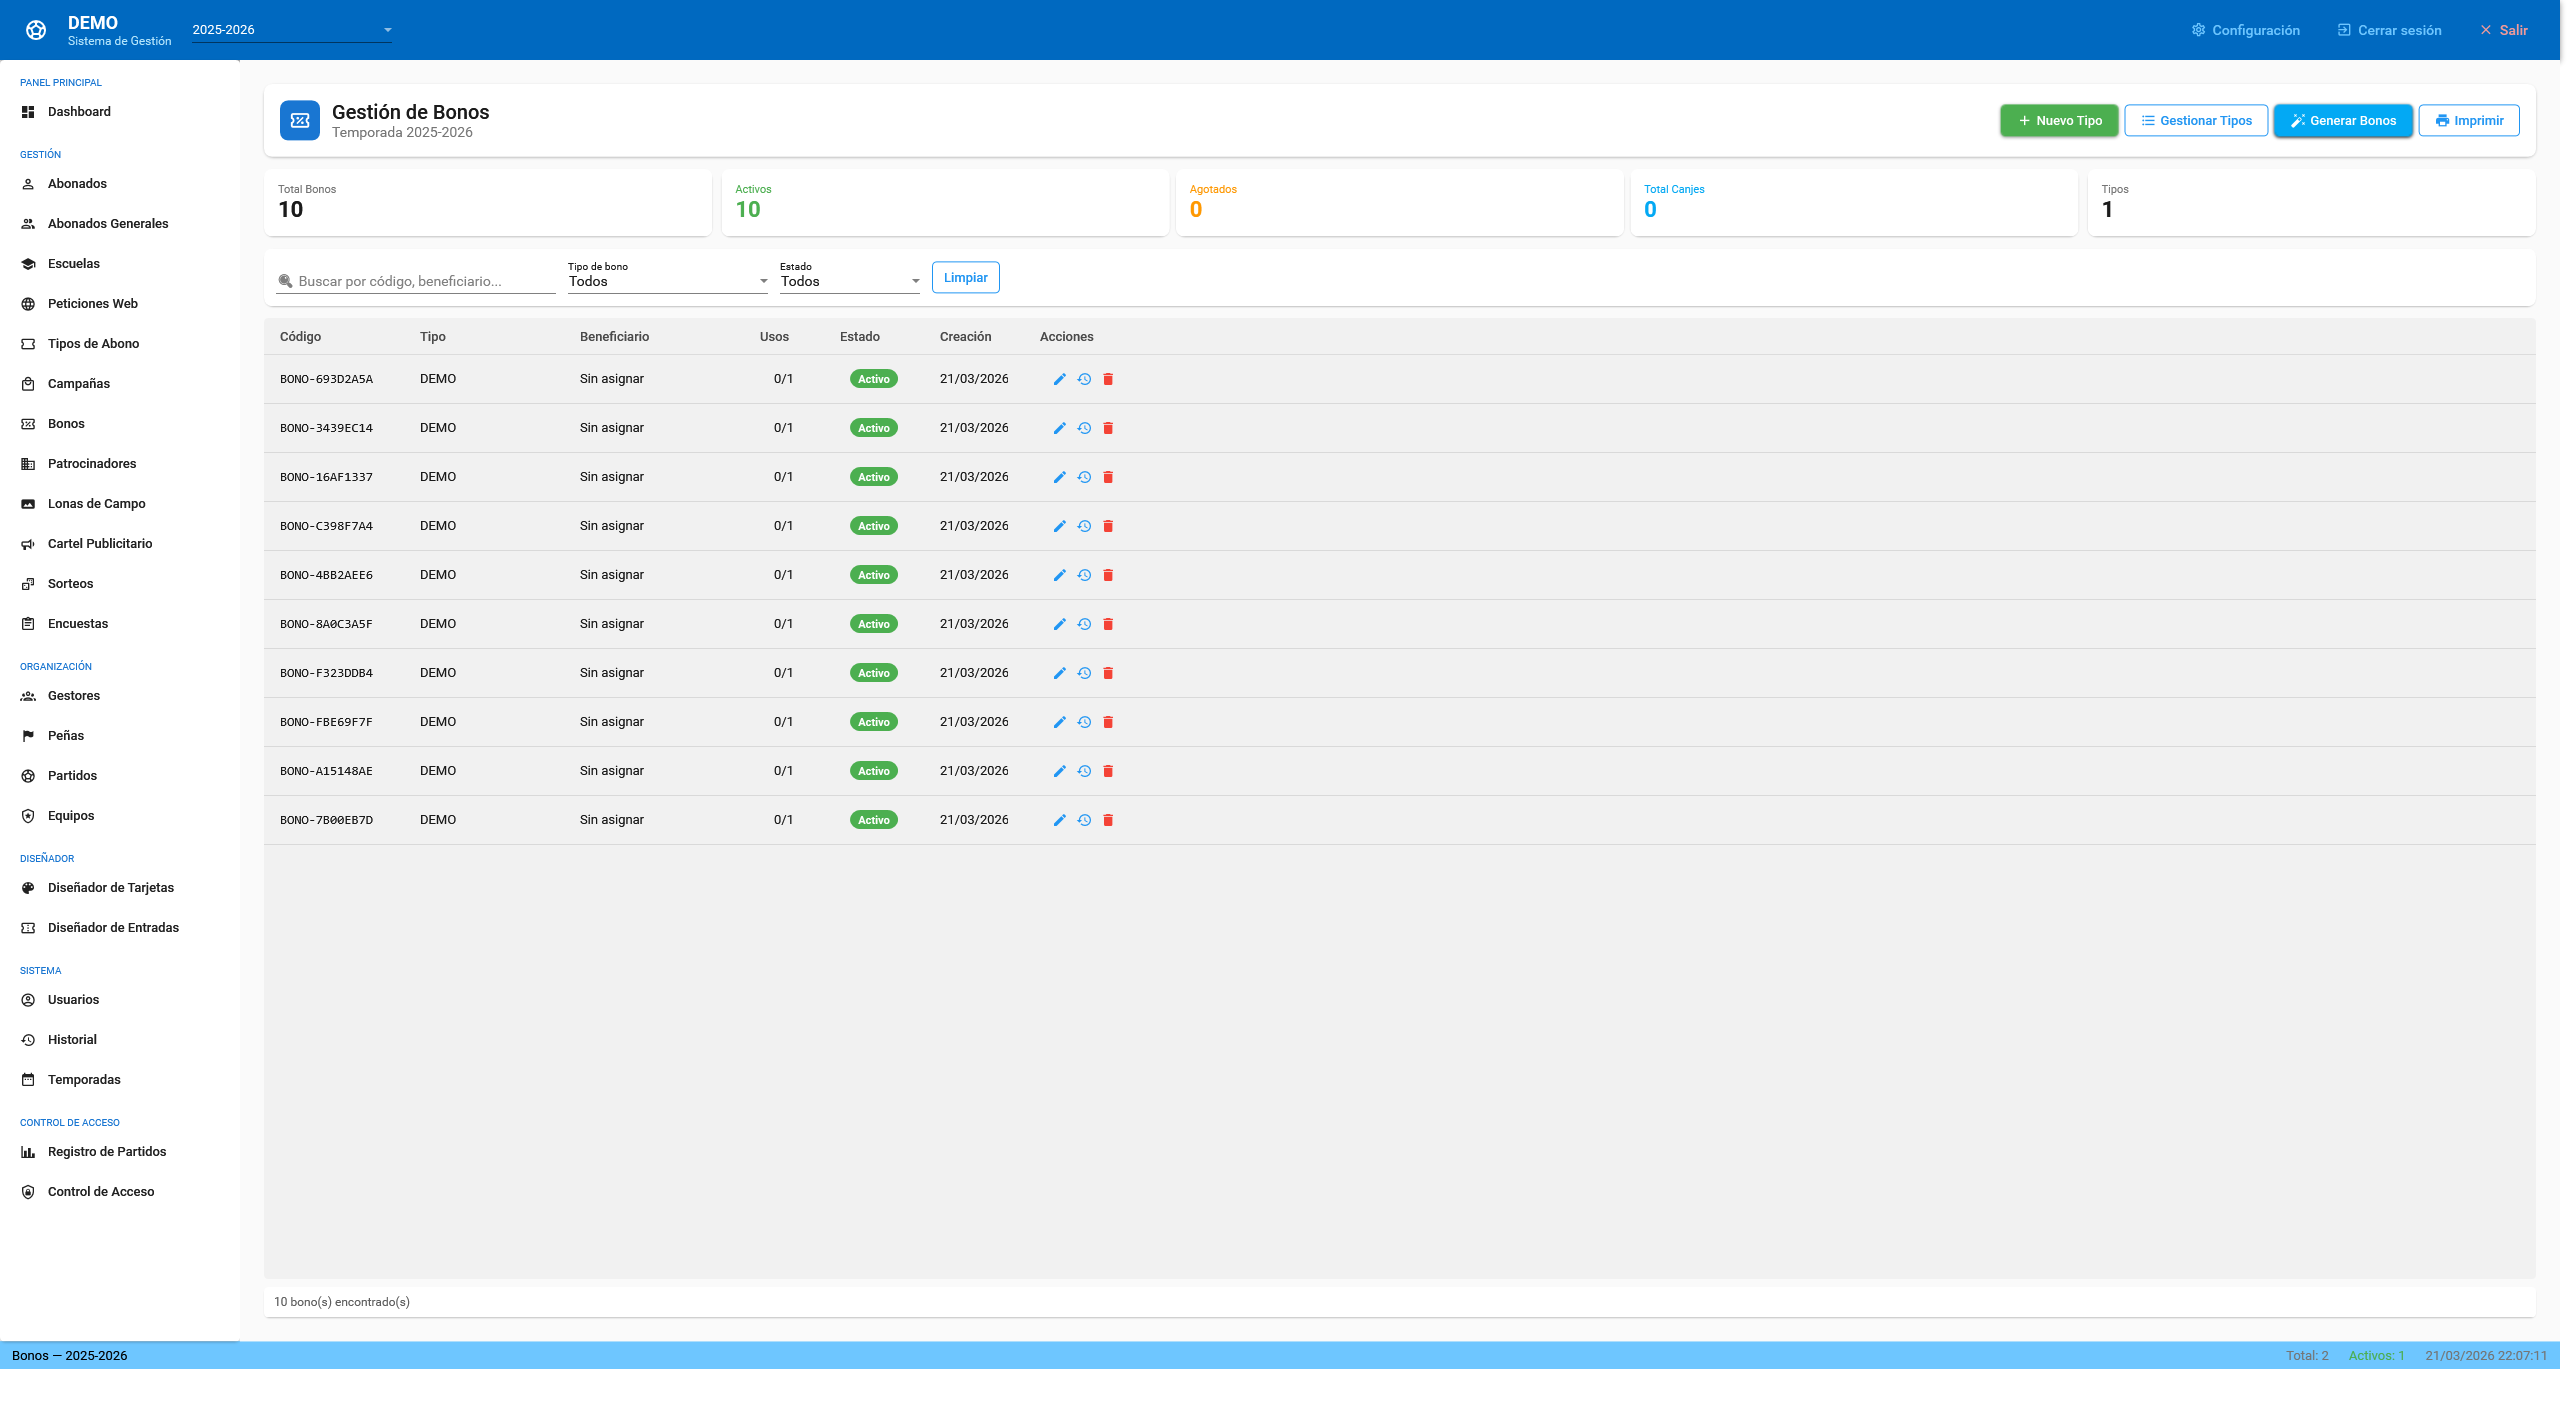Viewport: 2576px width, 1408px height.
Task: Click the Gestión de Bonos ticket icon
Action: (x=300, y=120)
